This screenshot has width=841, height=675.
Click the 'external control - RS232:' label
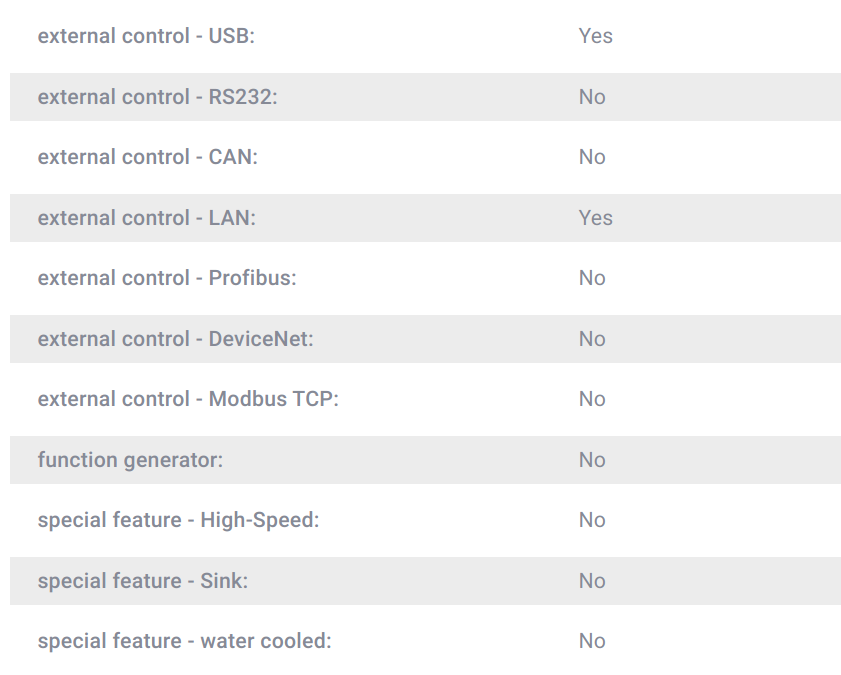[158, 97]
